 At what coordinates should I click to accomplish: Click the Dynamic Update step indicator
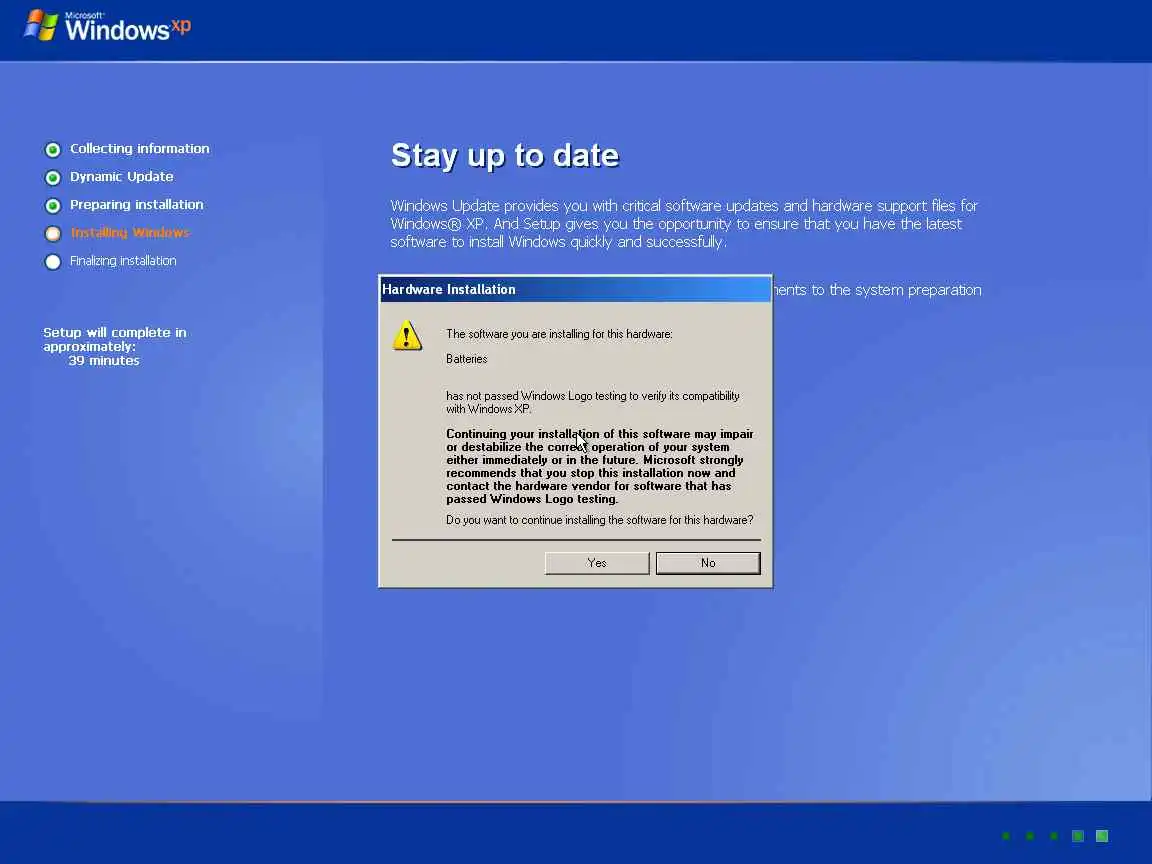click(x=53, y=178)
